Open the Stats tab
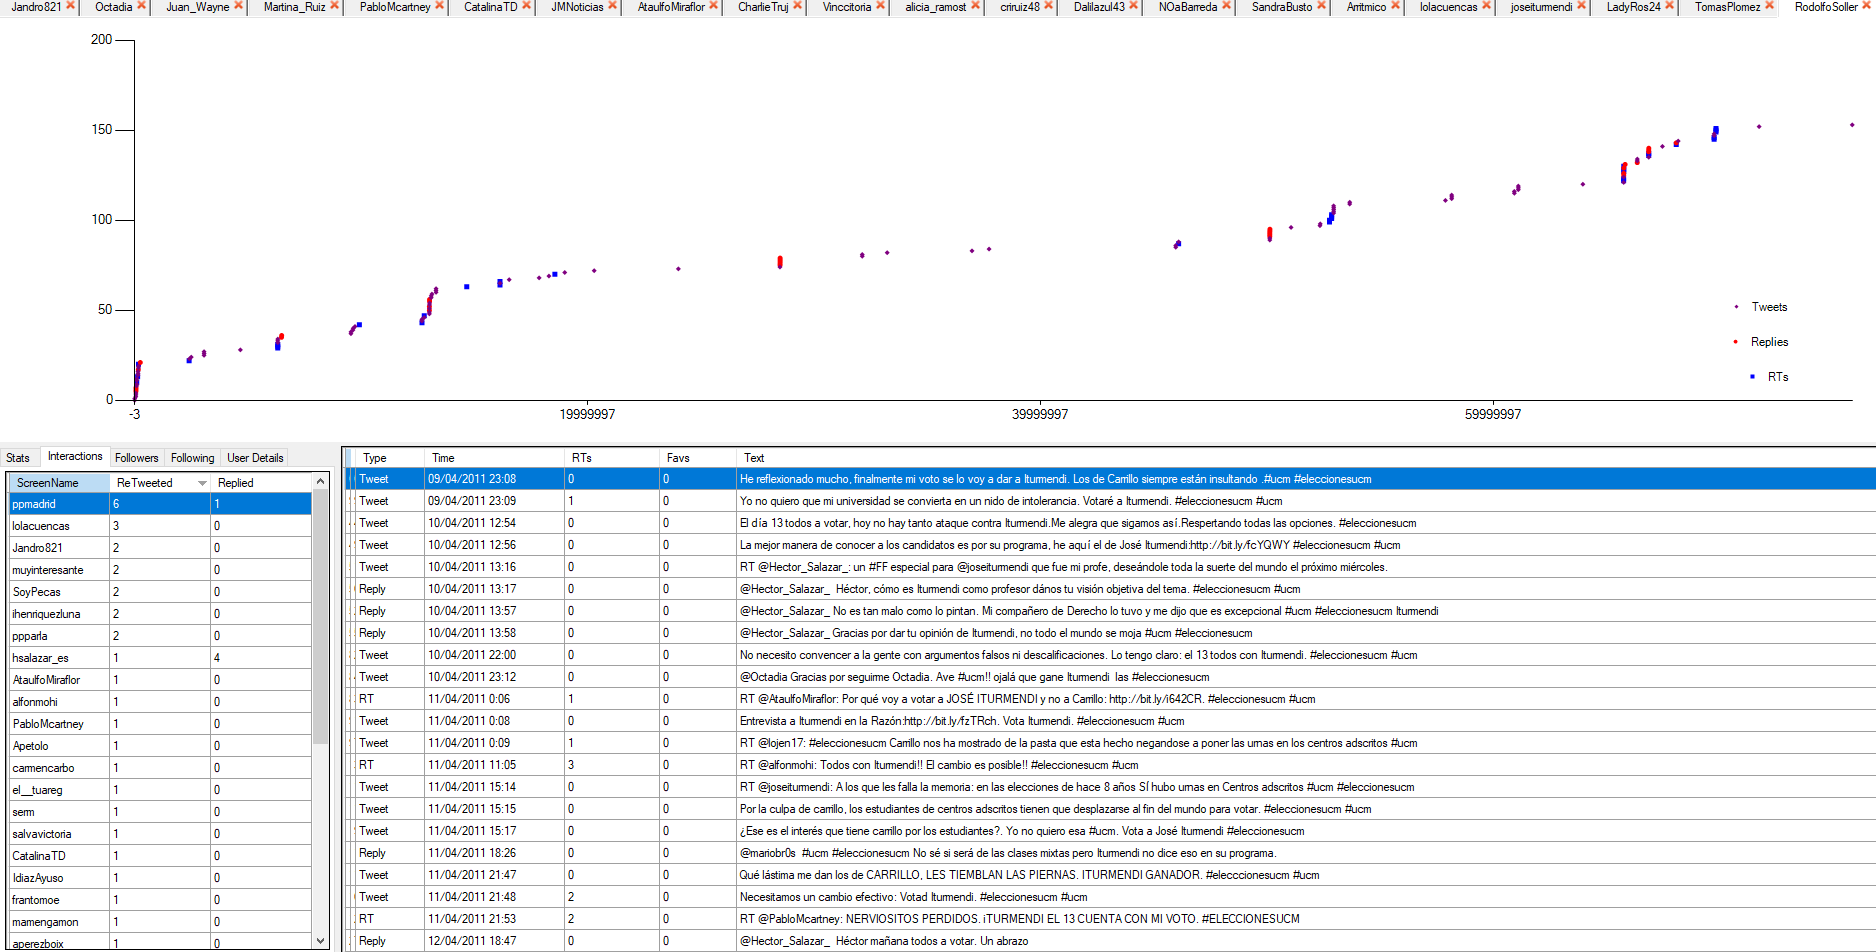 [18, 458]
